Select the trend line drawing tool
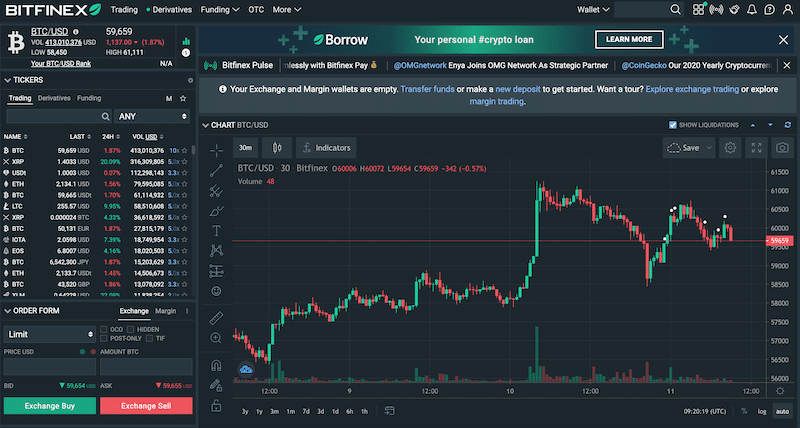This screenshot has width=800, height=428. click(x=216, y=170)
